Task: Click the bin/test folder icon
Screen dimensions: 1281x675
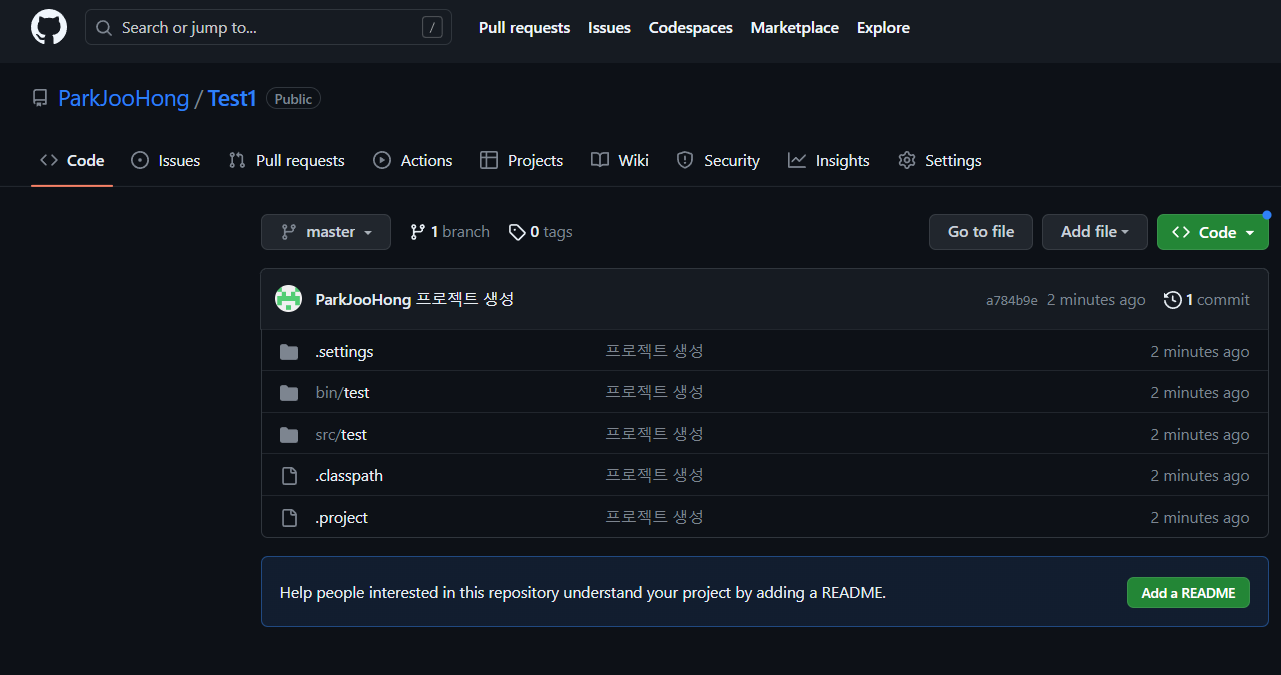Action: point(289,393)
